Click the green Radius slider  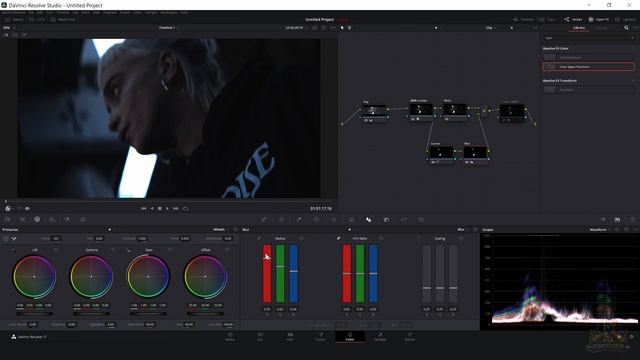[x=280, y=273]
